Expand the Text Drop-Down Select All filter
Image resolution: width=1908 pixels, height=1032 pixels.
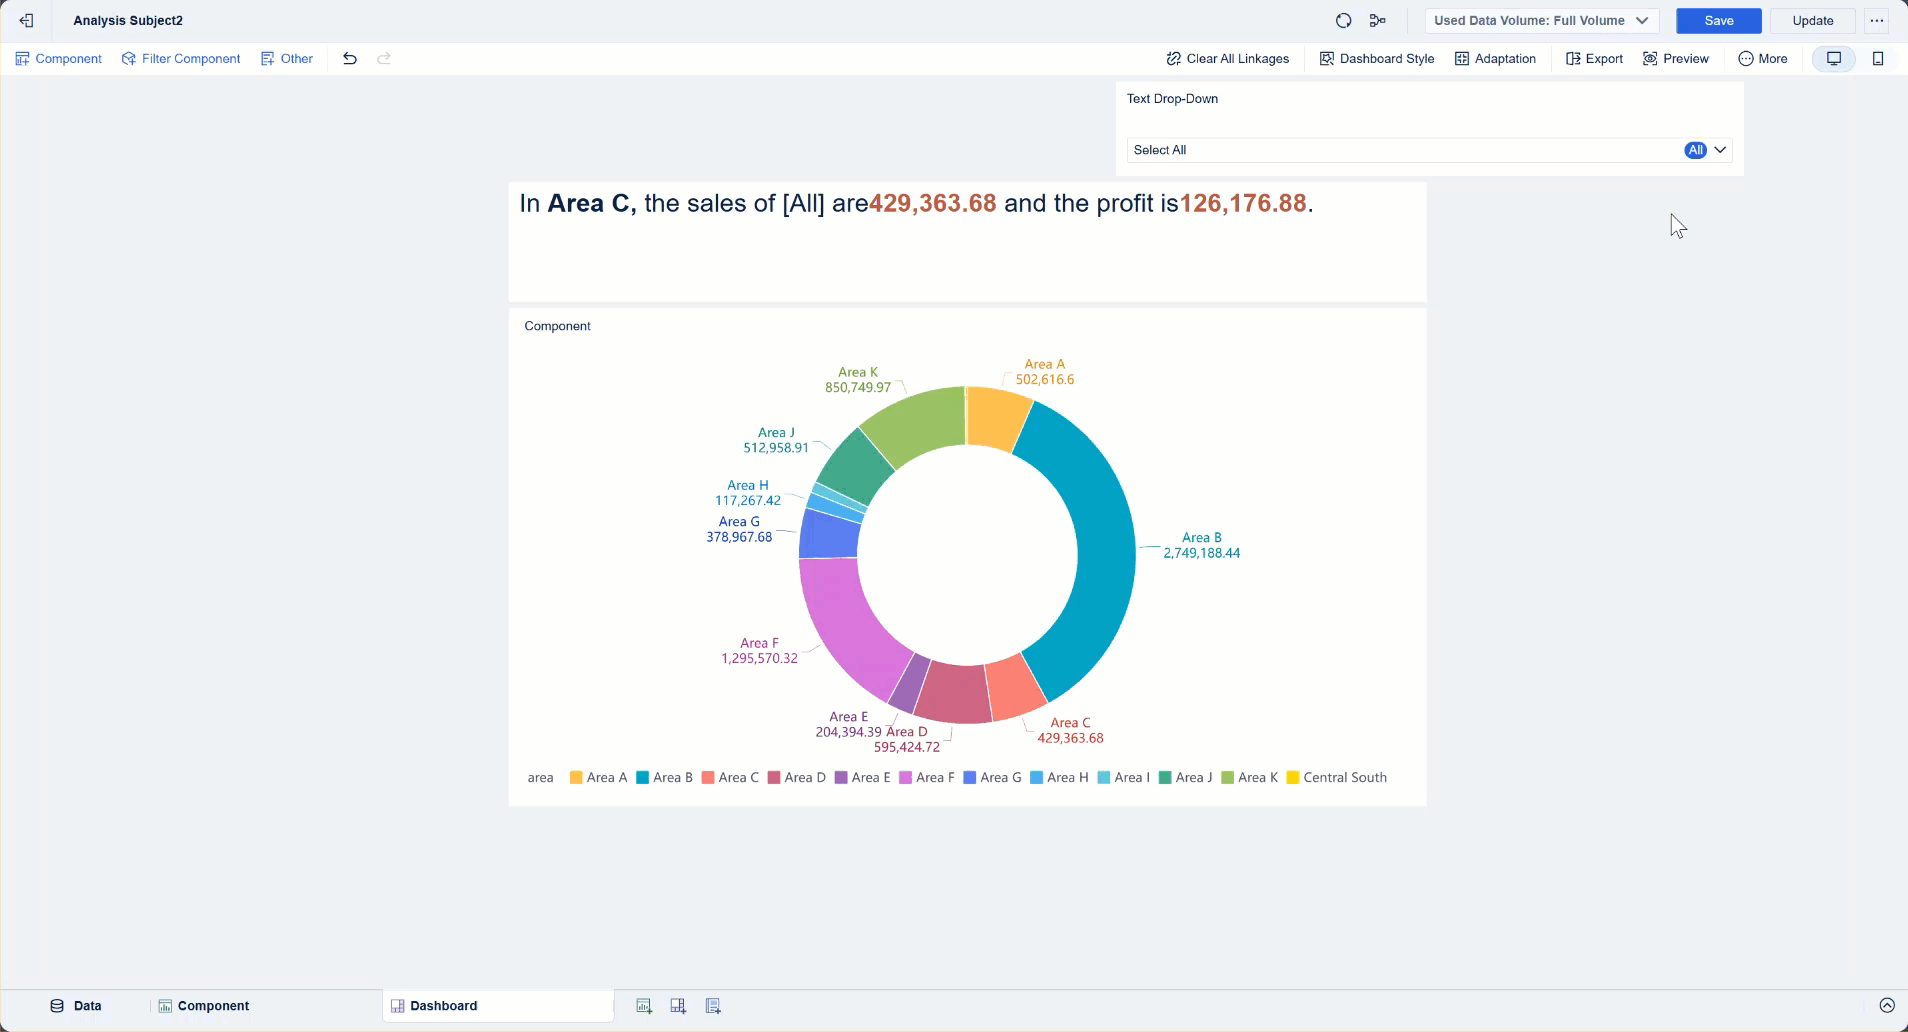coord(1429,150)
